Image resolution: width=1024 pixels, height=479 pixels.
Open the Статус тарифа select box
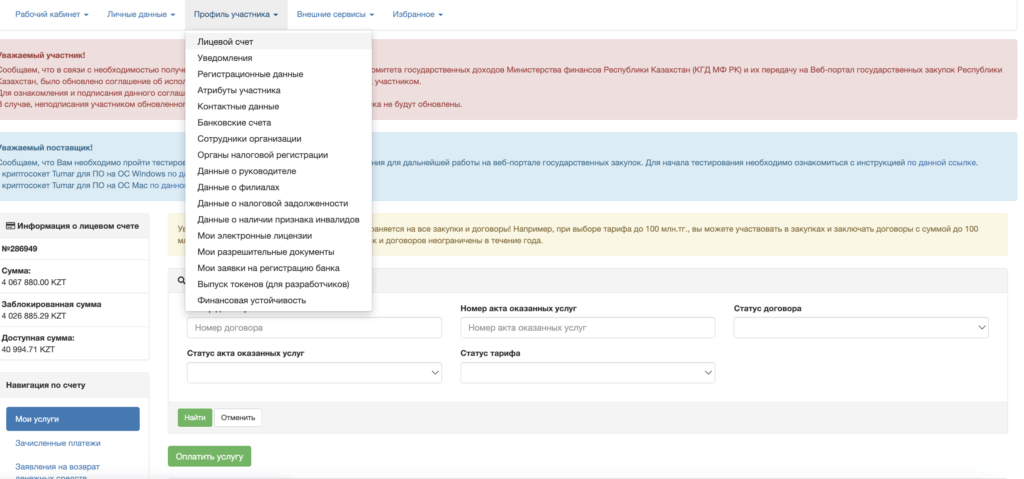coord(587,373)
